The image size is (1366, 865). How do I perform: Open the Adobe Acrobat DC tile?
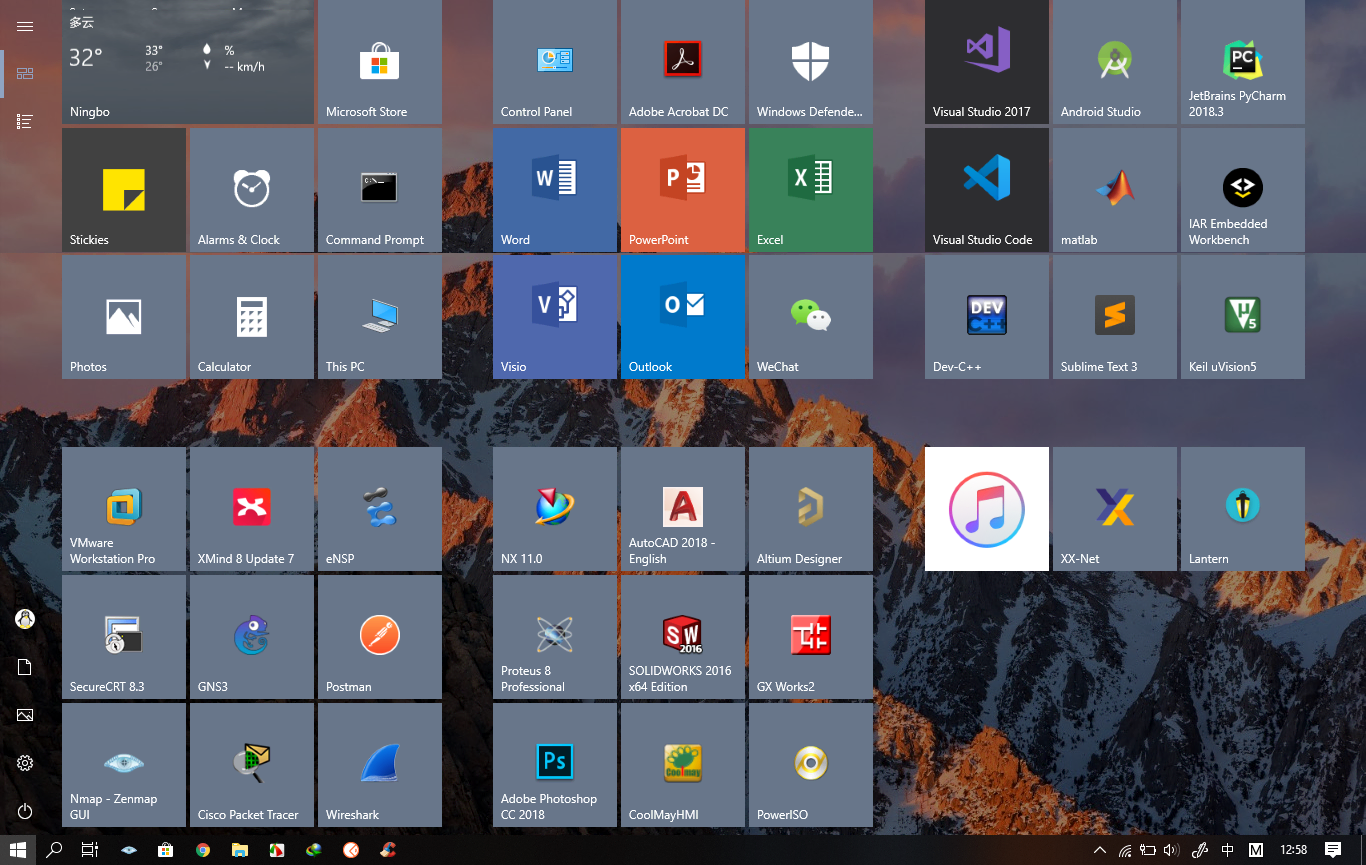pos(683,62)
